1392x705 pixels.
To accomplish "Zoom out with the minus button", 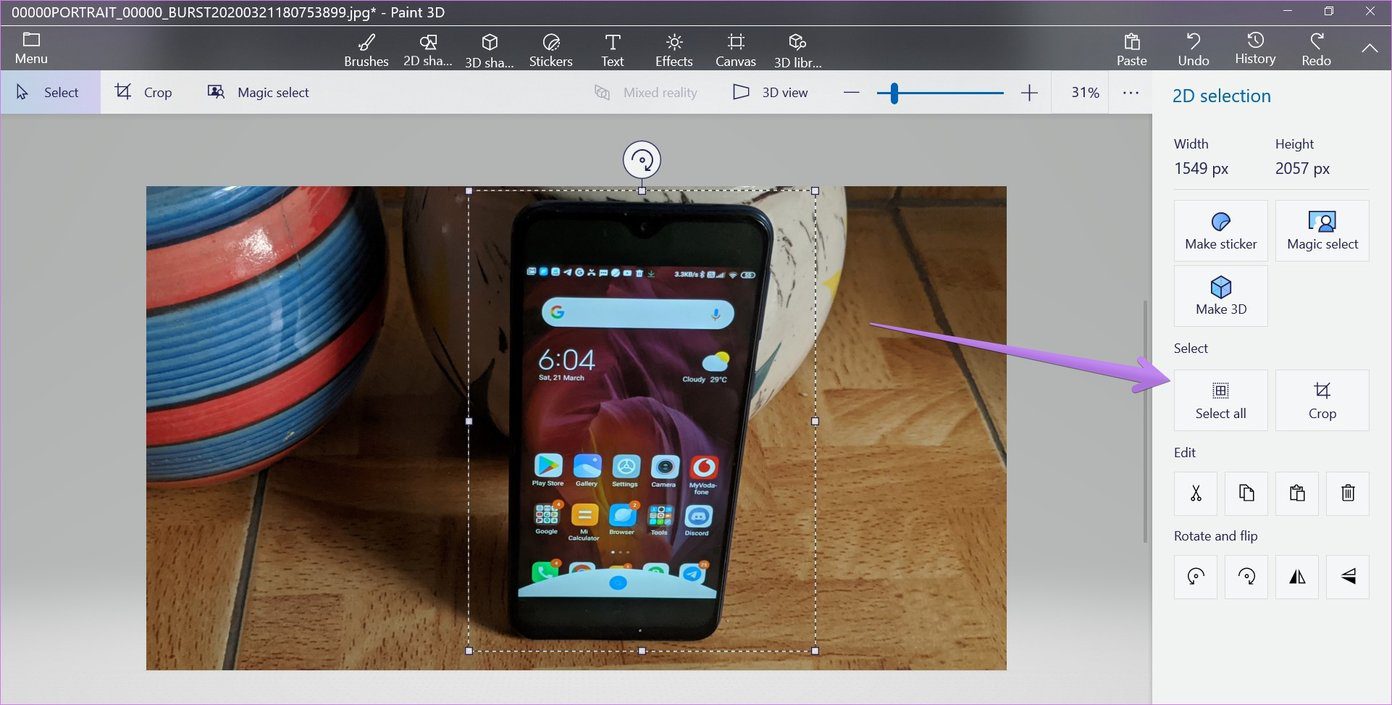I will point(851,93).
